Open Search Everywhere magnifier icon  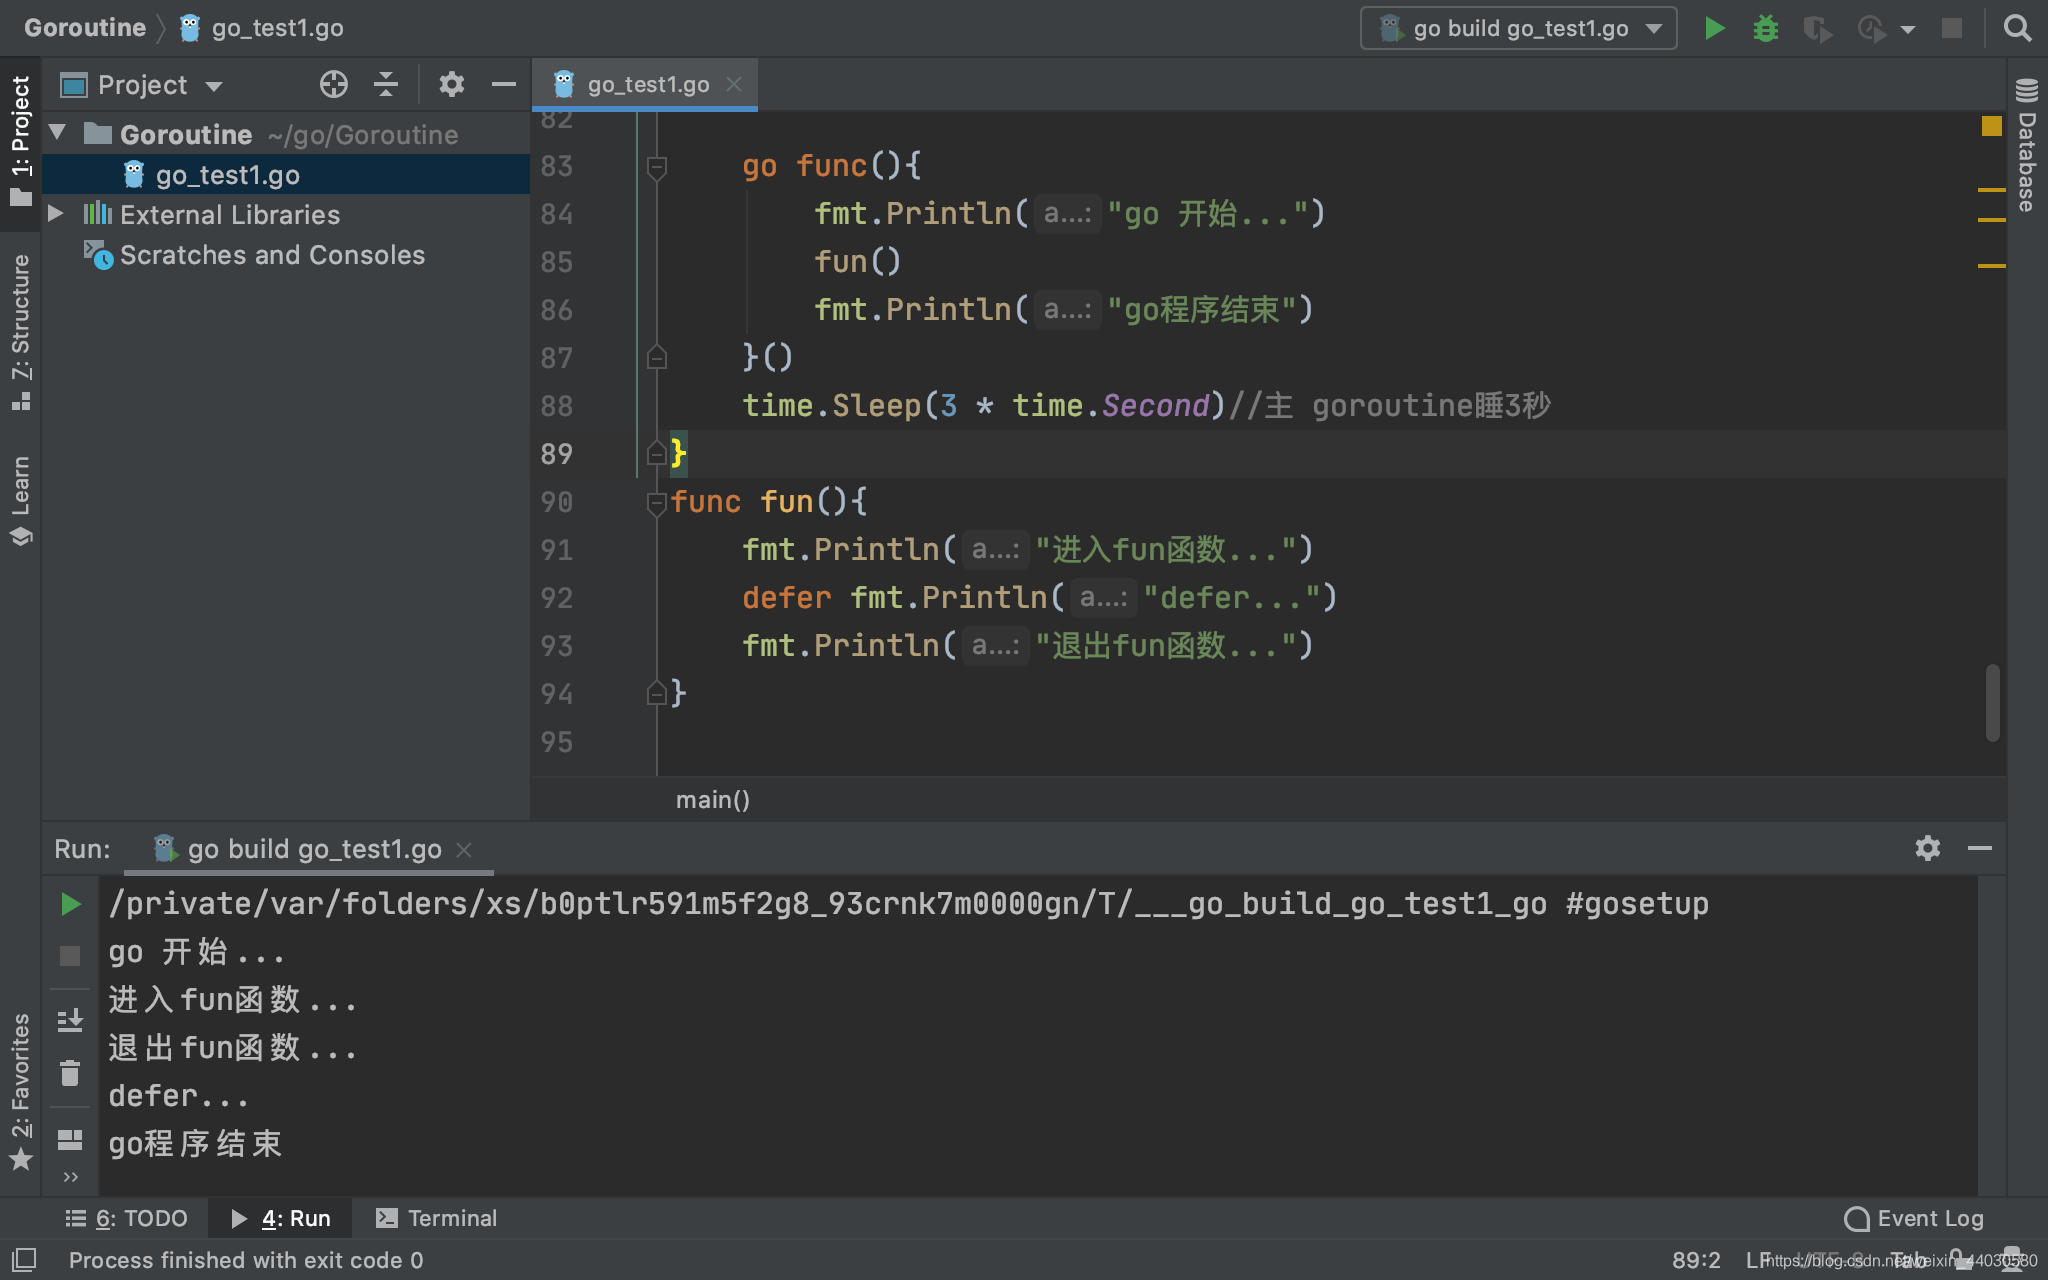click(x=2018, y=28)
